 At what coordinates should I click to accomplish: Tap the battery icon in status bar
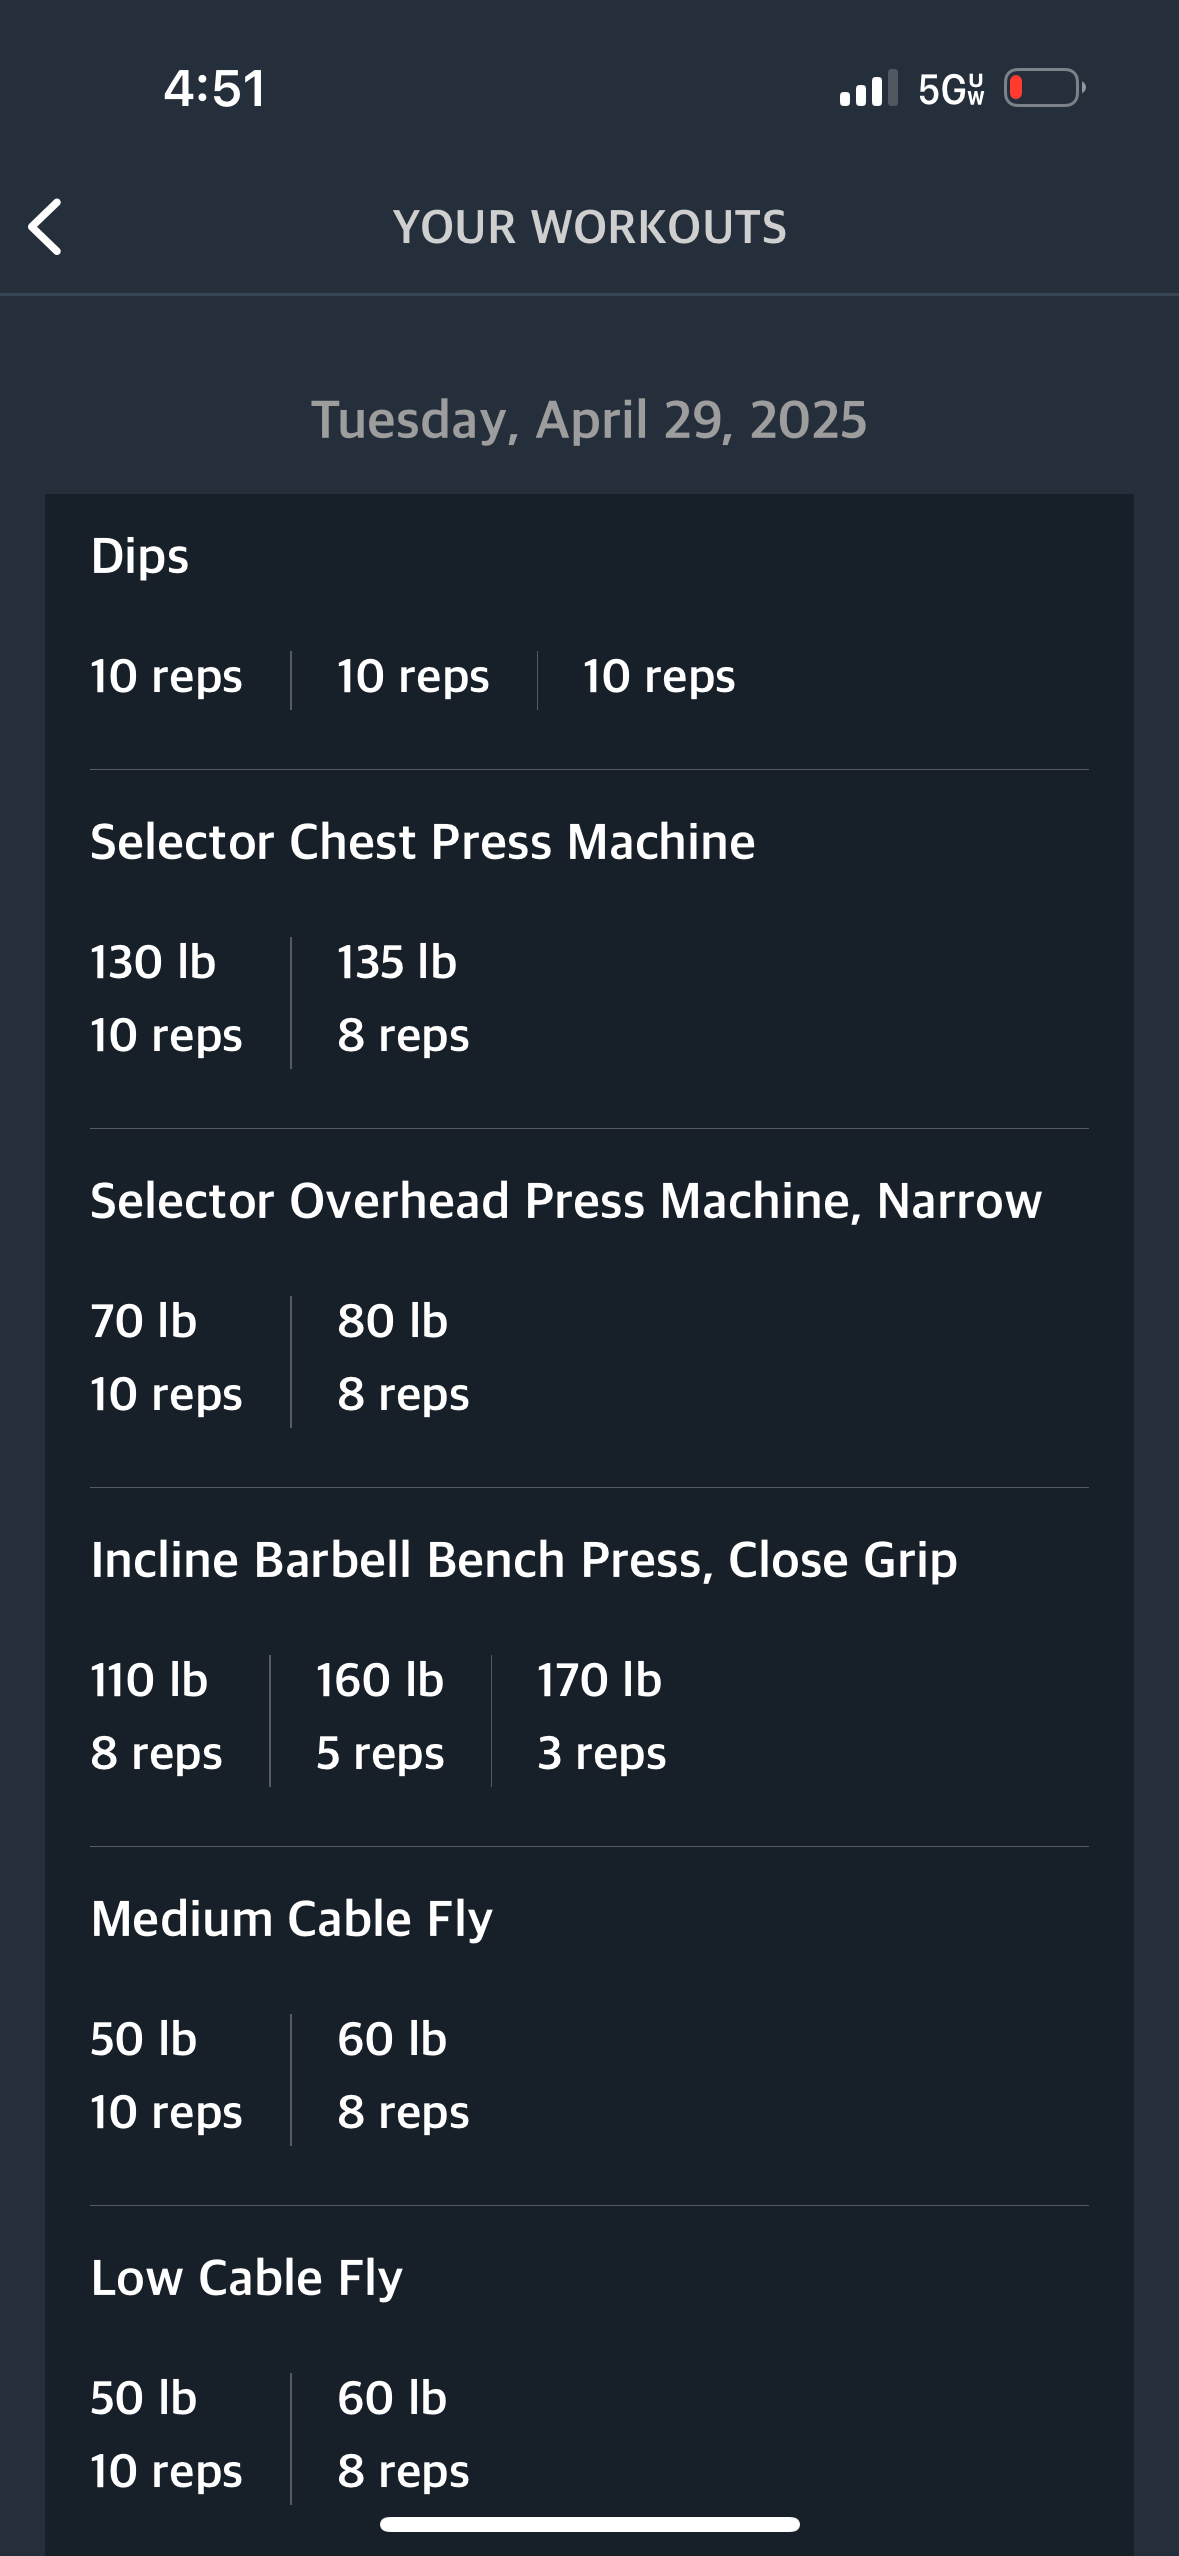pyautogui.click(x=1045, y=88)
